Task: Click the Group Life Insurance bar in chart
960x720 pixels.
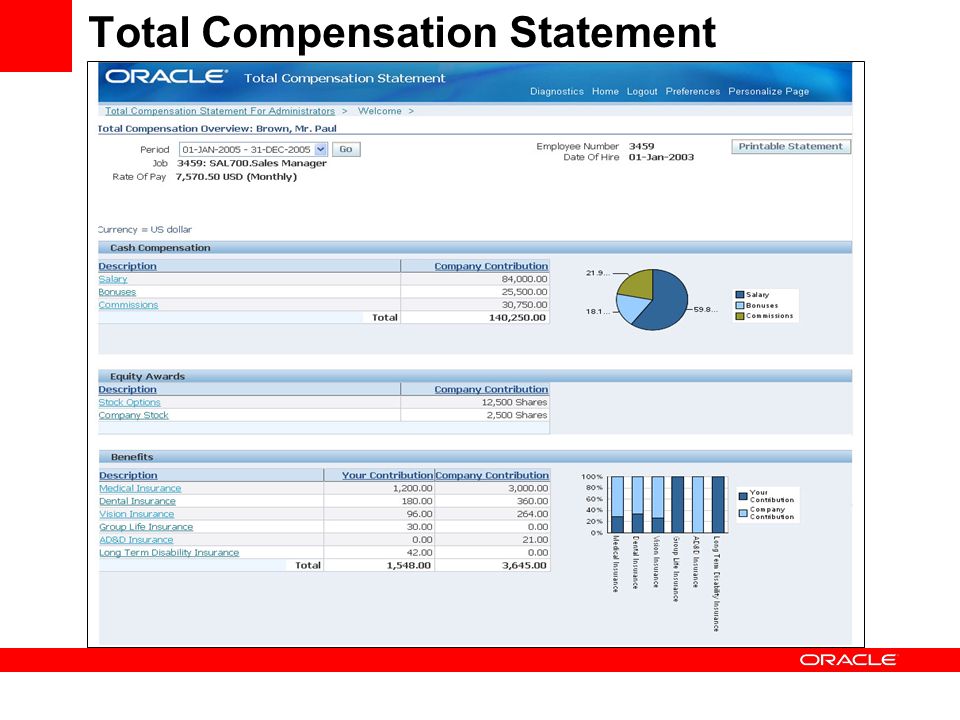Action: click(x=678, y=504)
